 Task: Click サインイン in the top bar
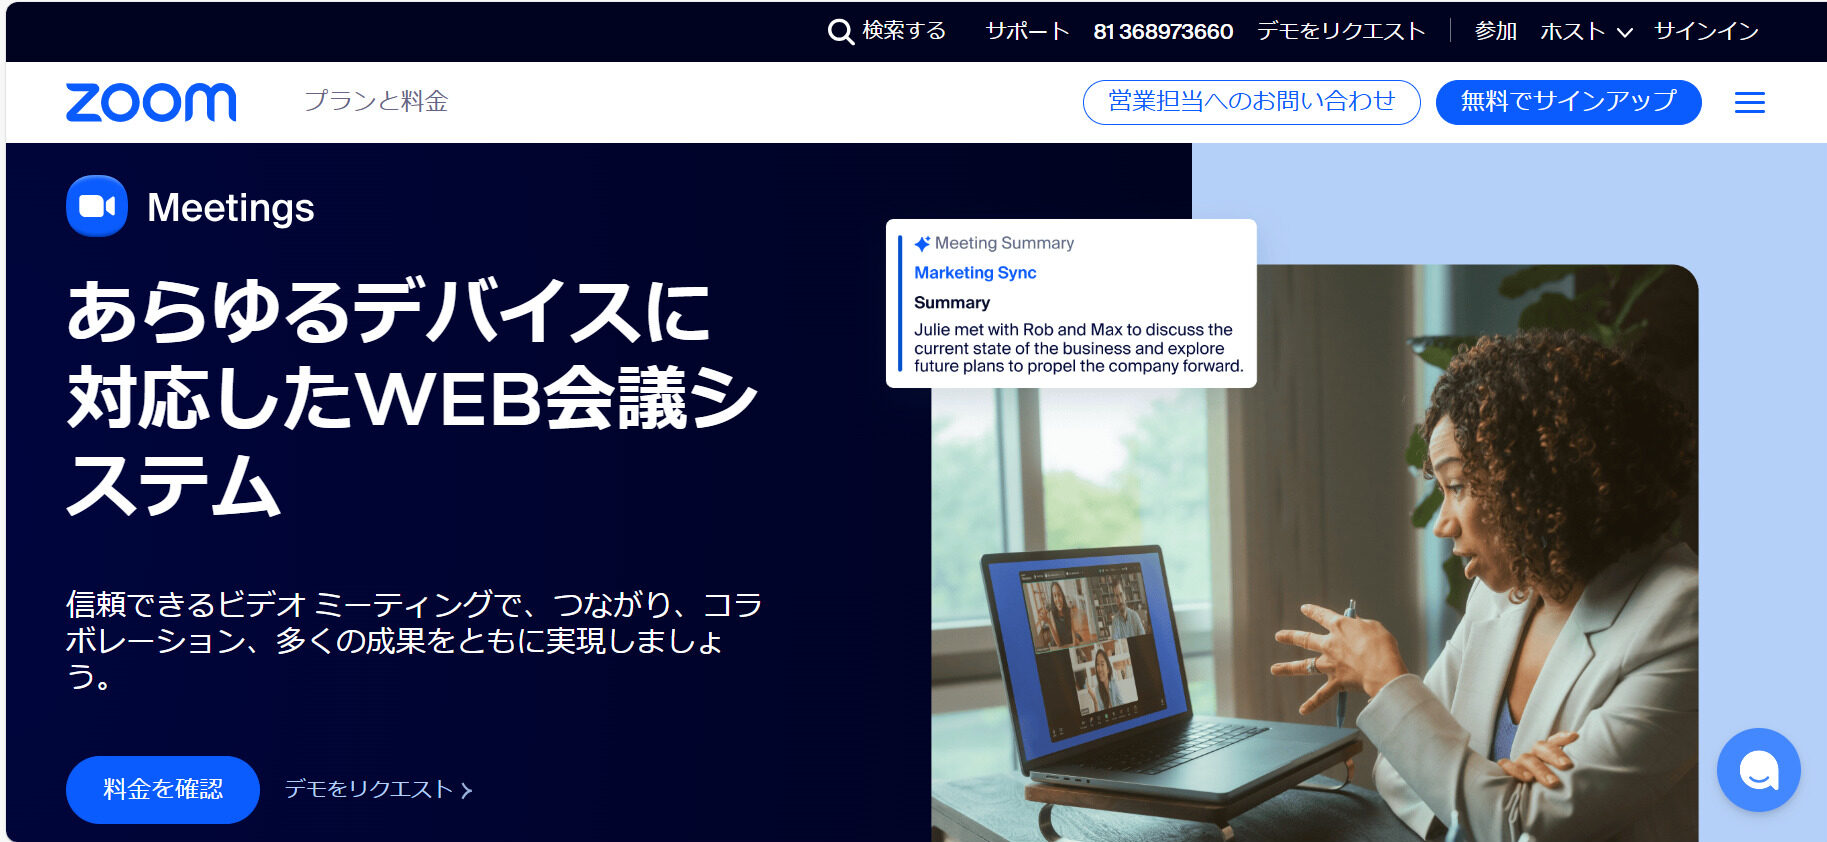(1706, 32)
